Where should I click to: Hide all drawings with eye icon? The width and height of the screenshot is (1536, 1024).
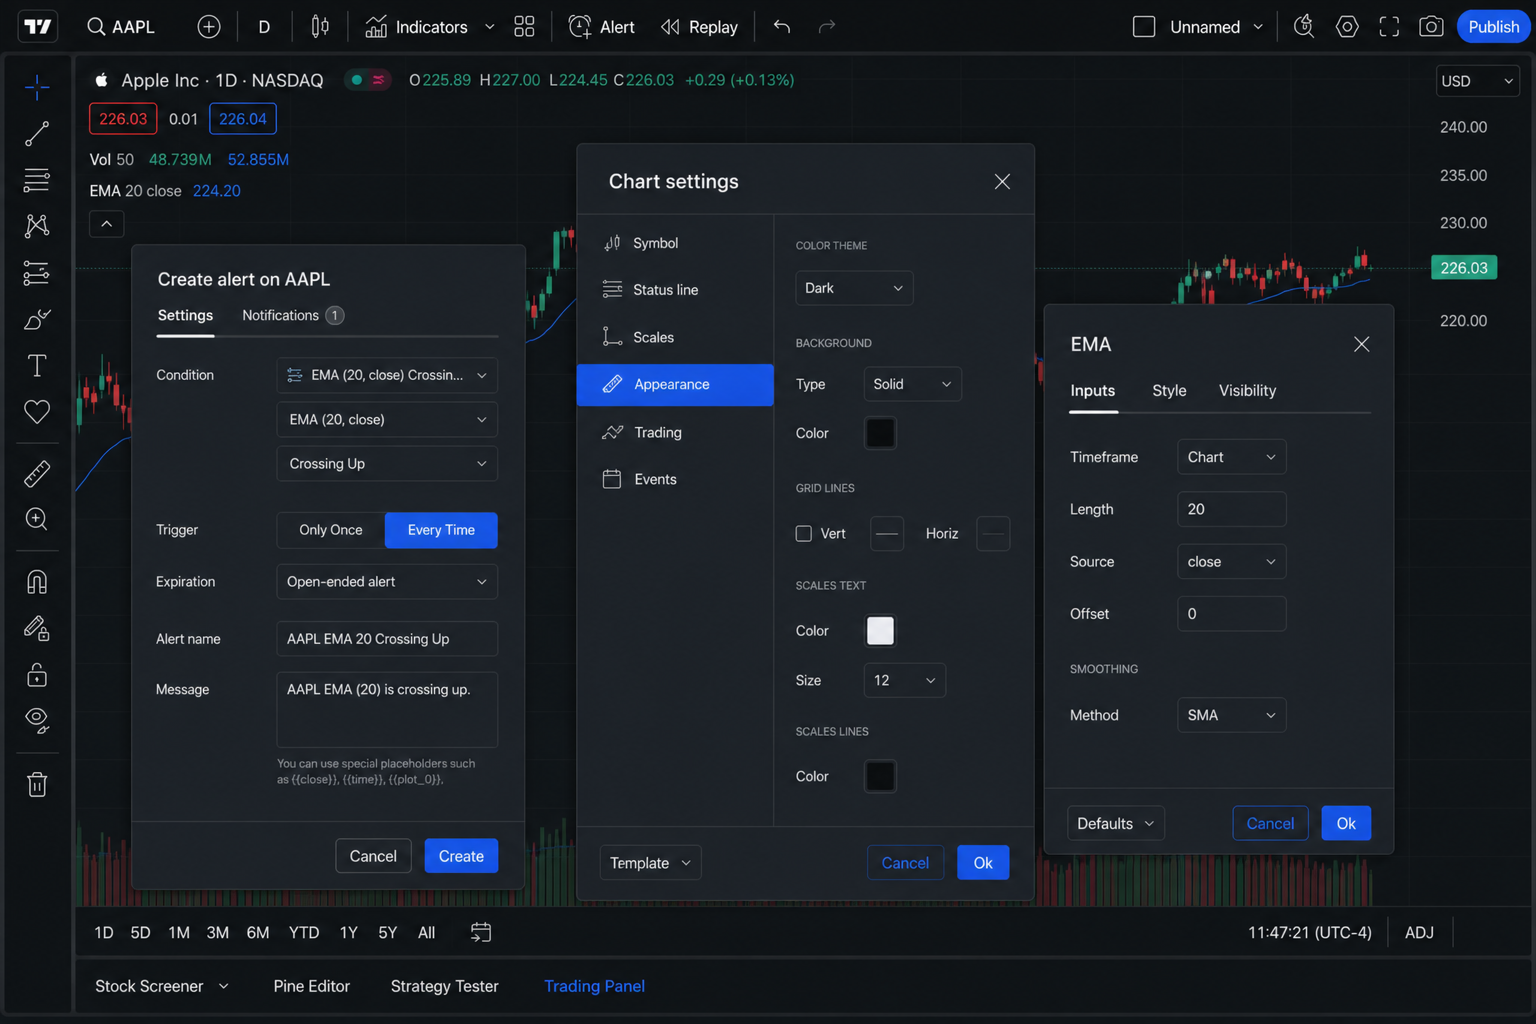[x=37, y=721]
